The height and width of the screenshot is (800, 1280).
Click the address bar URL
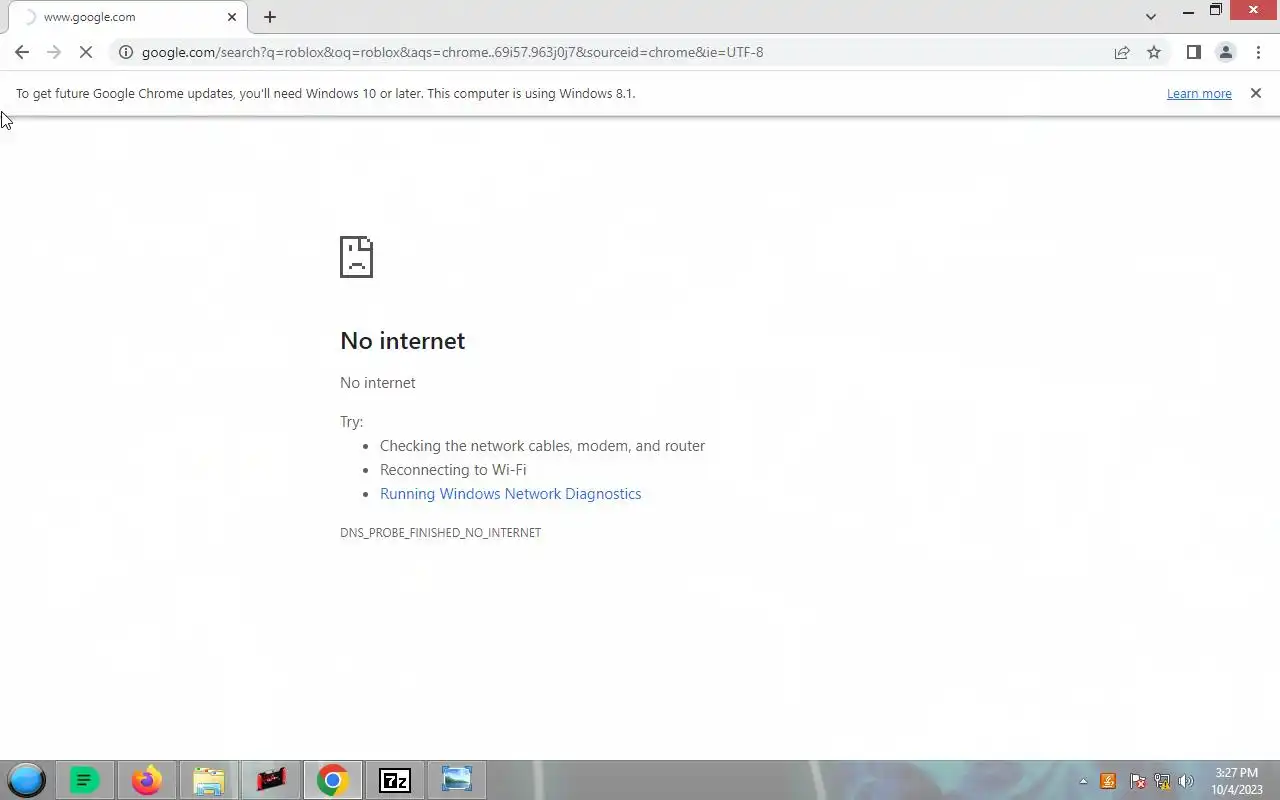tap(452, 52)
